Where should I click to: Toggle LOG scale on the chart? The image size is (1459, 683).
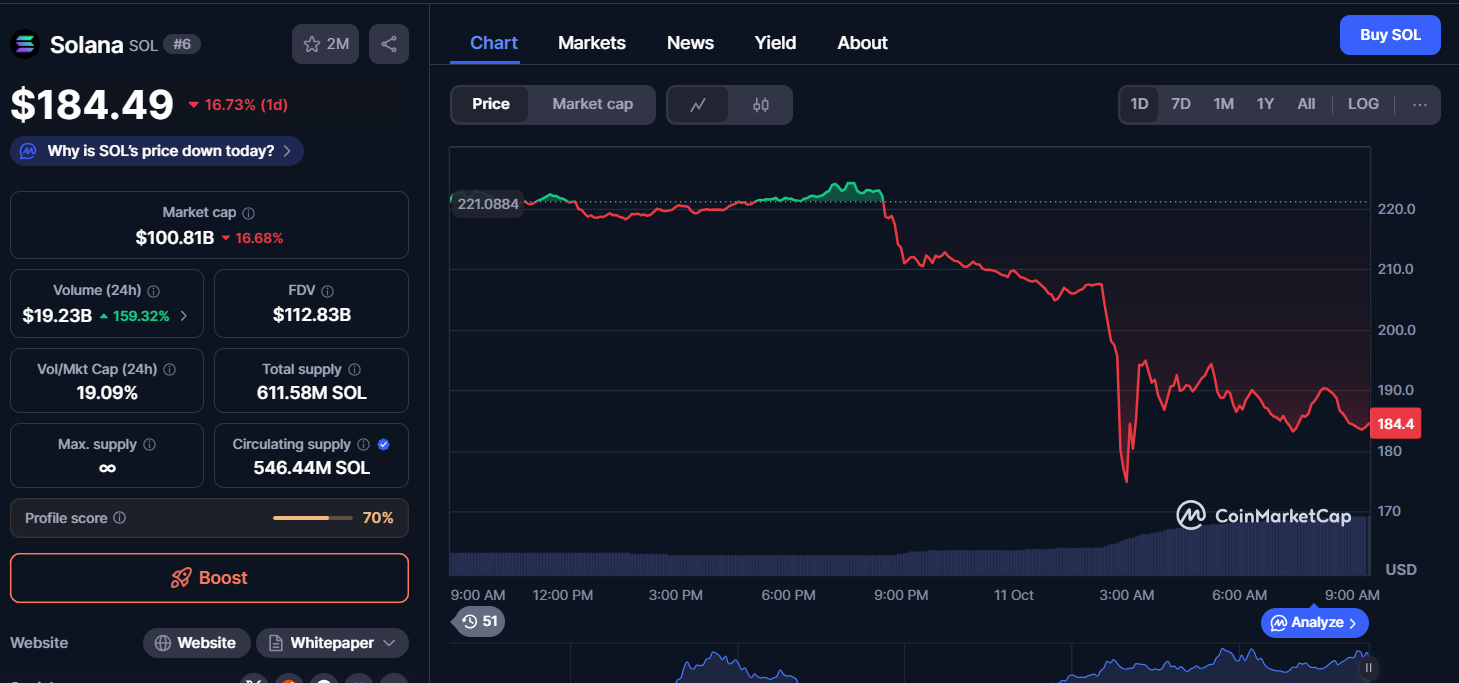(x=1363, y=104)
